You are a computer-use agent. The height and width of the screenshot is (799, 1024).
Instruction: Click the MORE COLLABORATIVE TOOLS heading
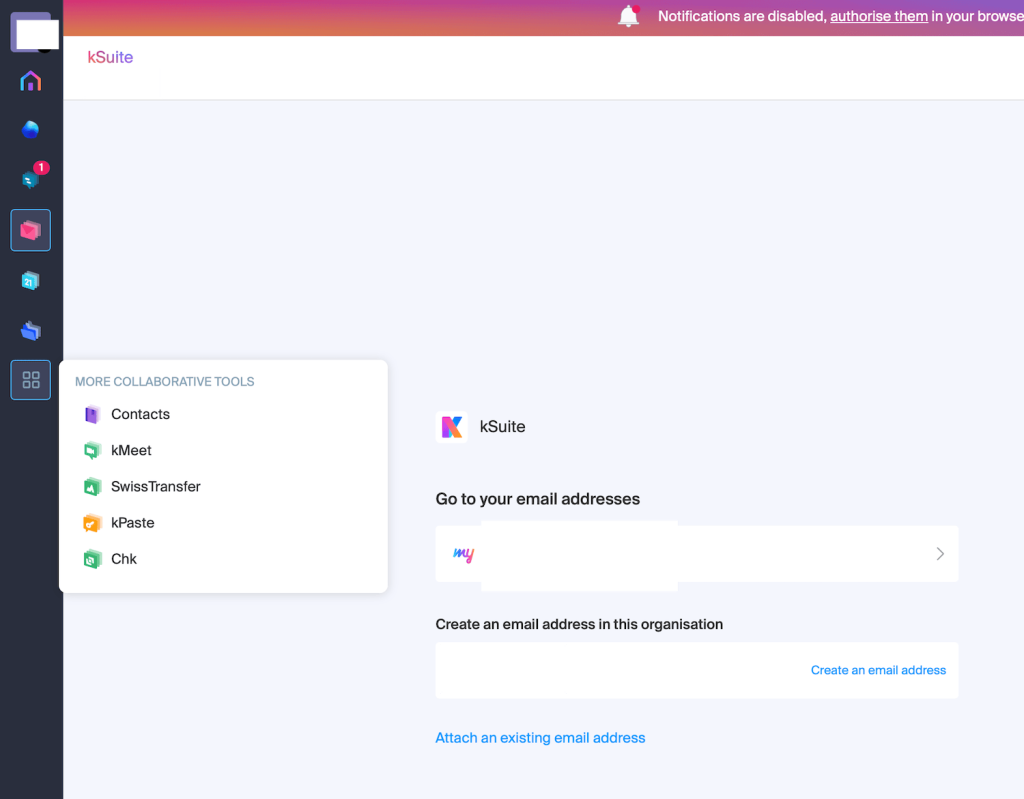click(165, 382)
